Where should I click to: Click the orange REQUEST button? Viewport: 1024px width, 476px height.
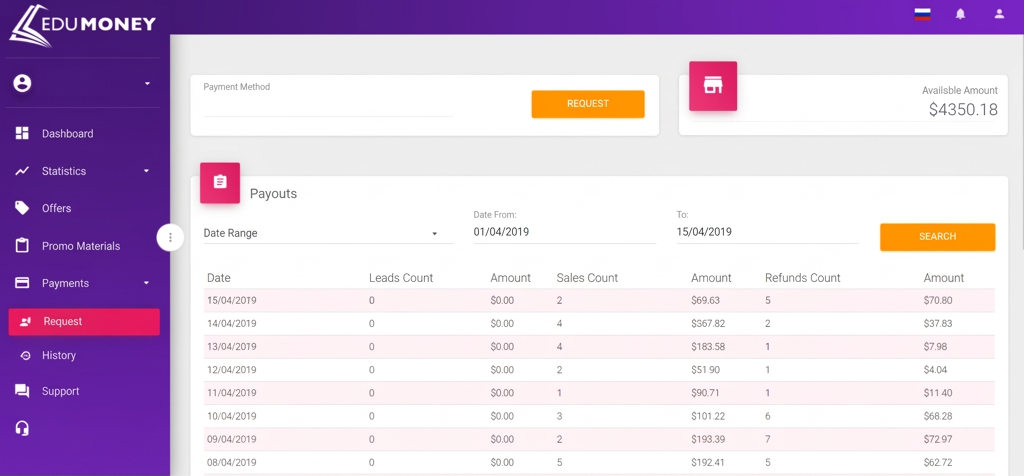(588, 104)
